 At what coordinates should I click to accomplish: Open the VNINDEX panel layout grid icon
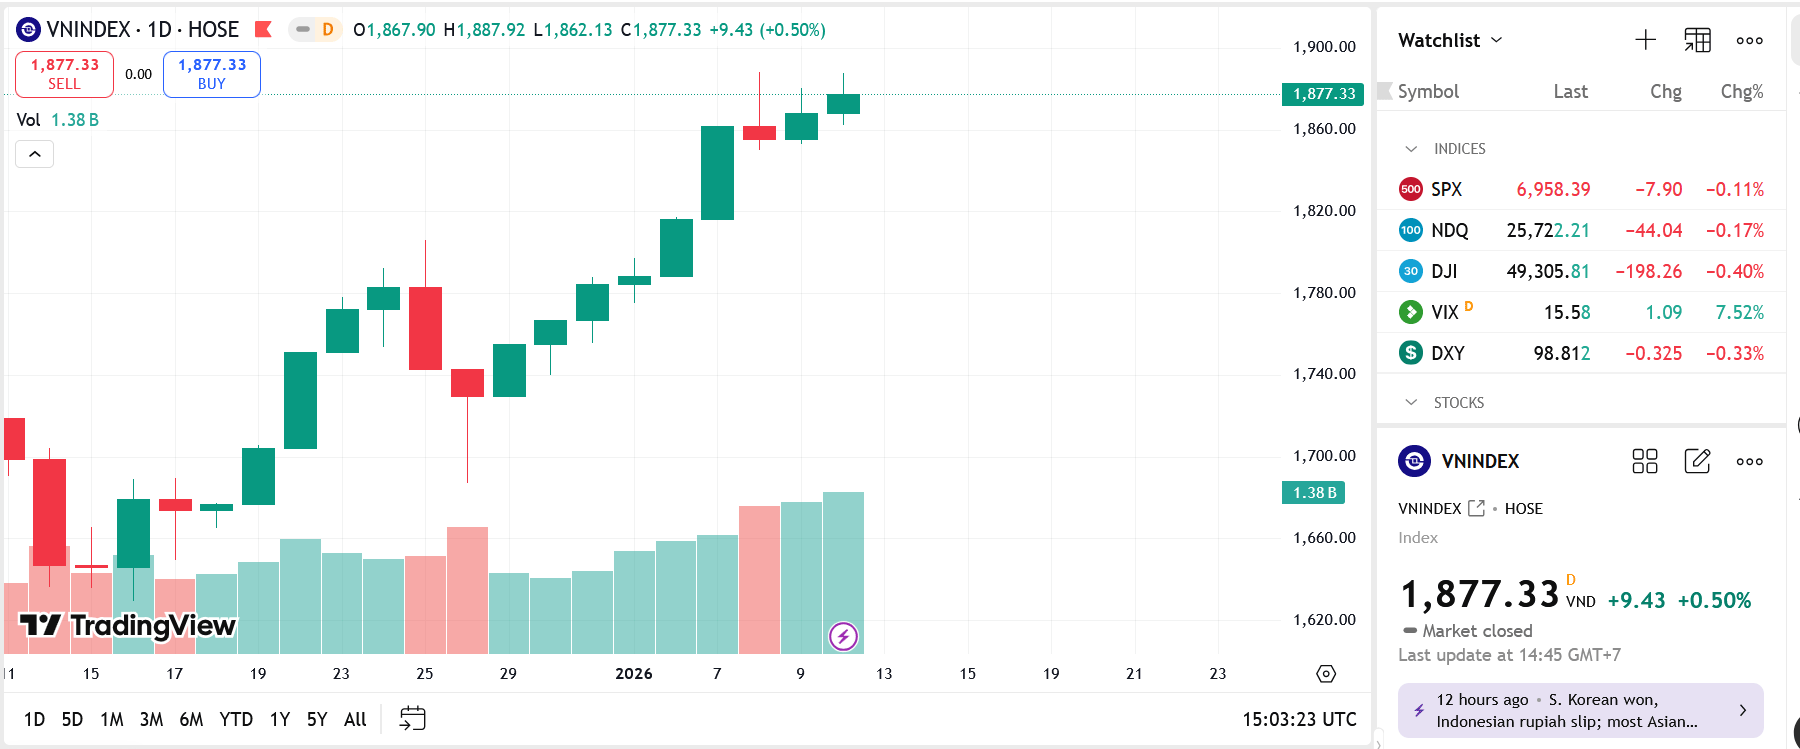[1644, 461]
